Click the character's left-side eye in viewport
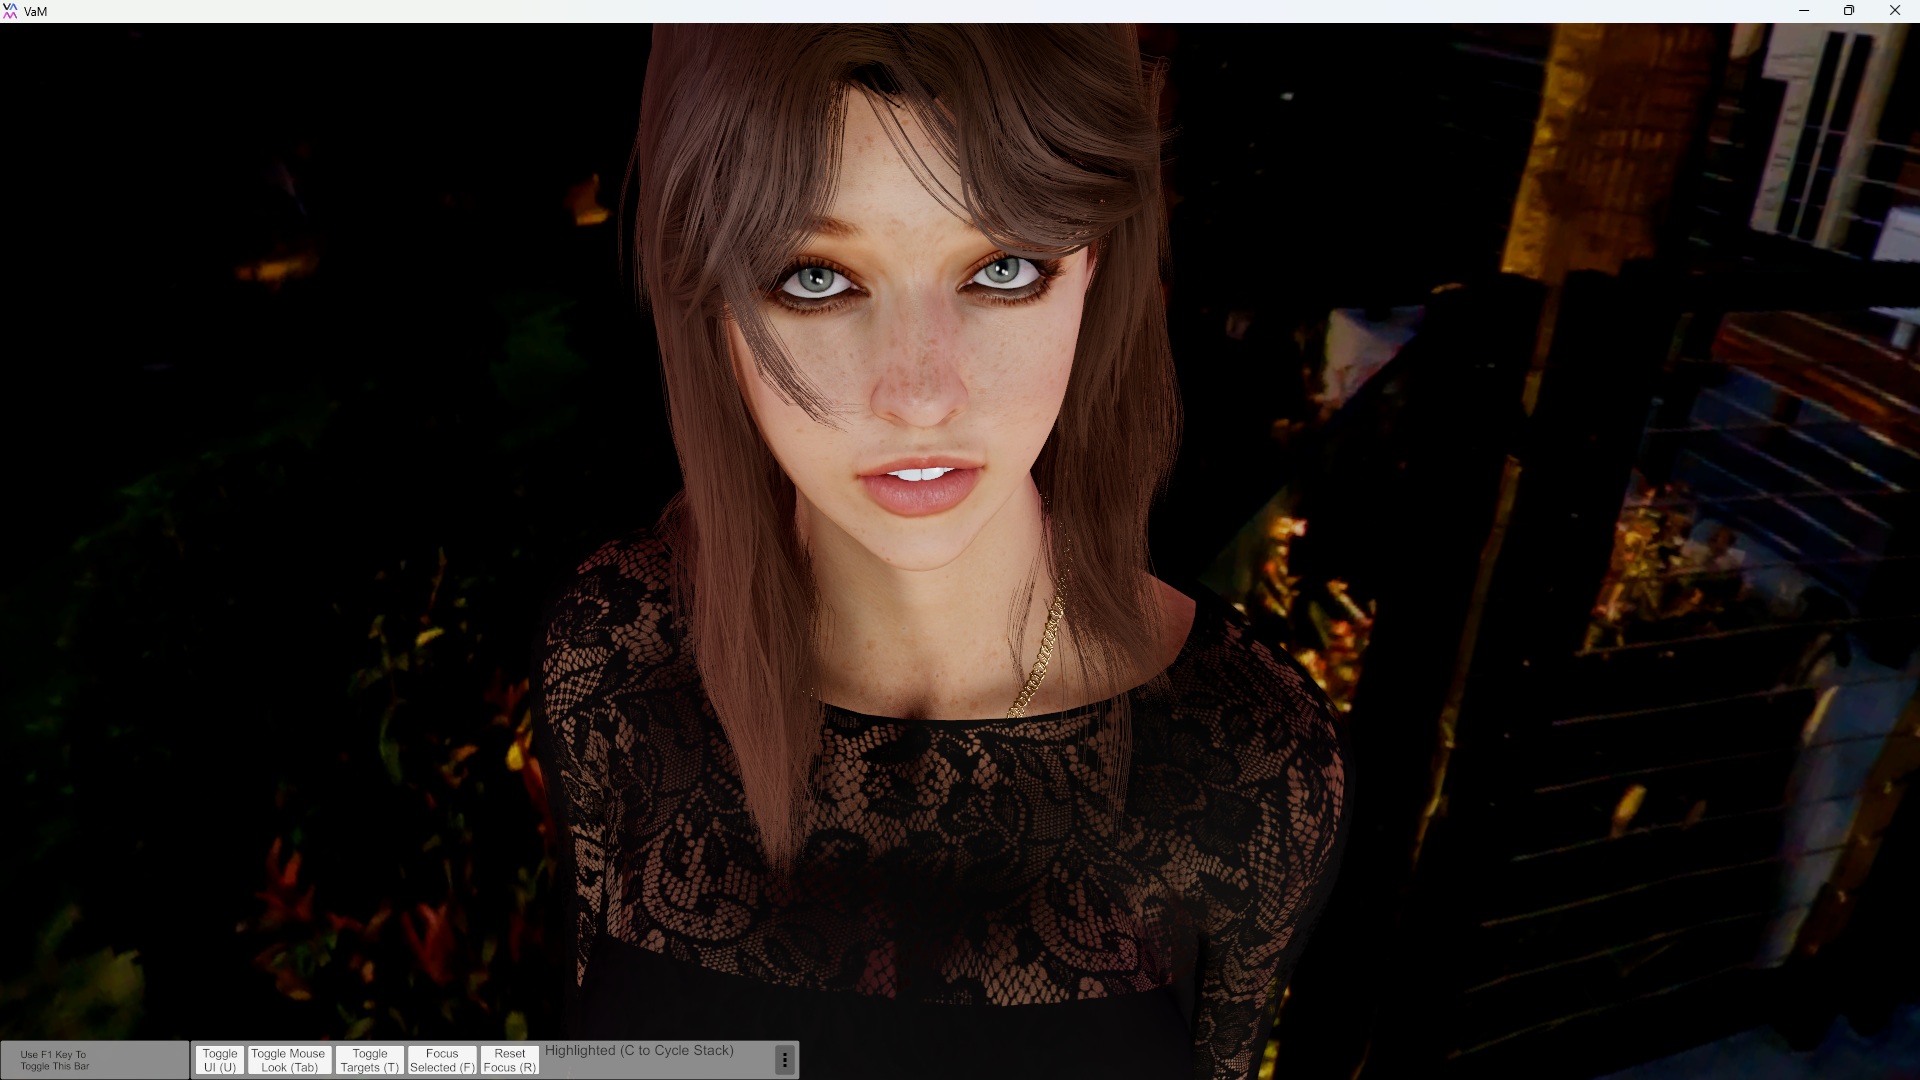The width and height of the screenshot is (1920, 1080). 818,279
